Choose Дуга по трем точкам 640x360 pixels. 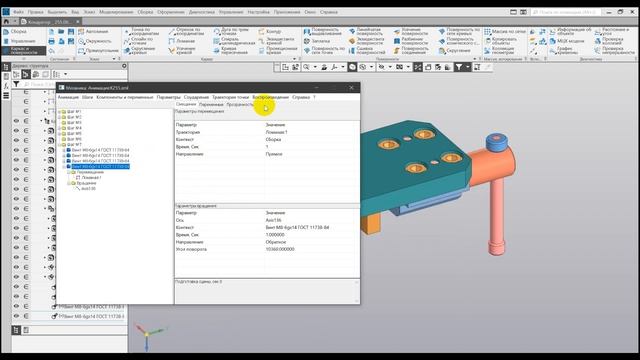[x=231, y=31]
